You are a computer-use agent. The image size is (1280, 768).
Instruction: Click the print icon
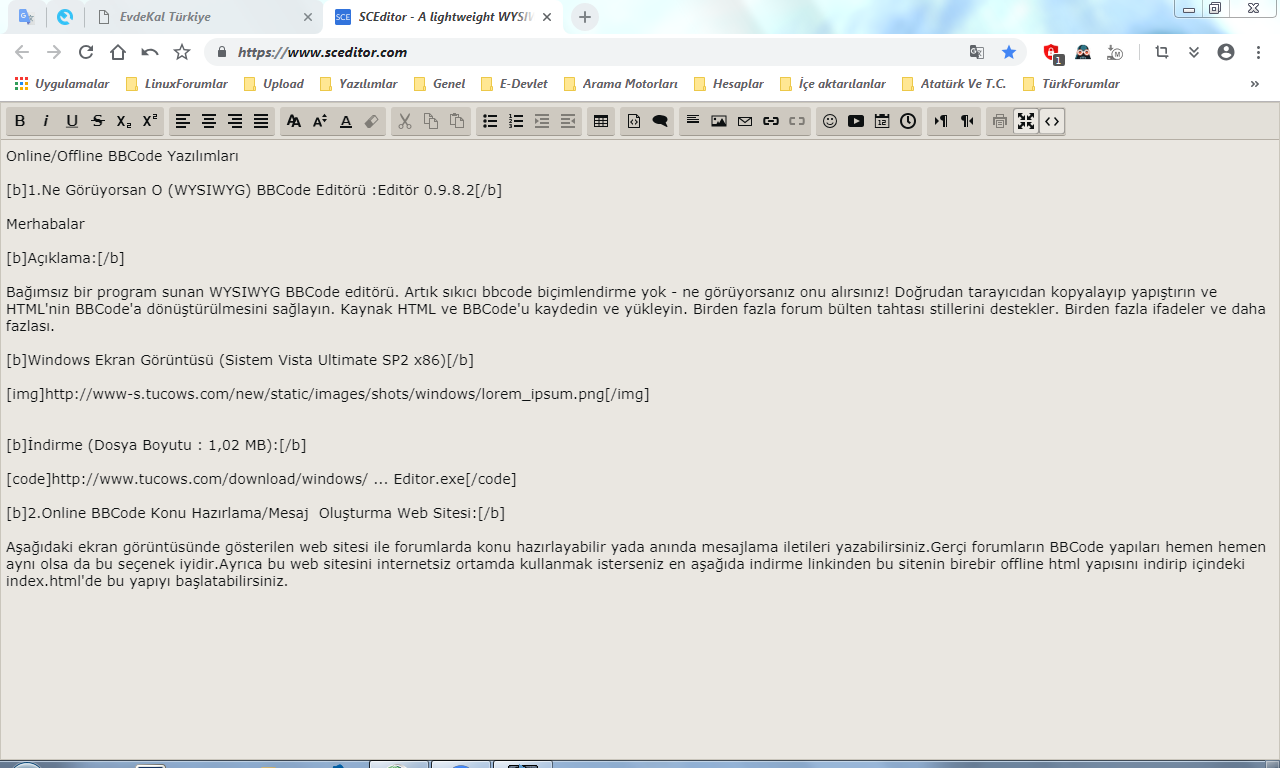(x=1000, y=121)
